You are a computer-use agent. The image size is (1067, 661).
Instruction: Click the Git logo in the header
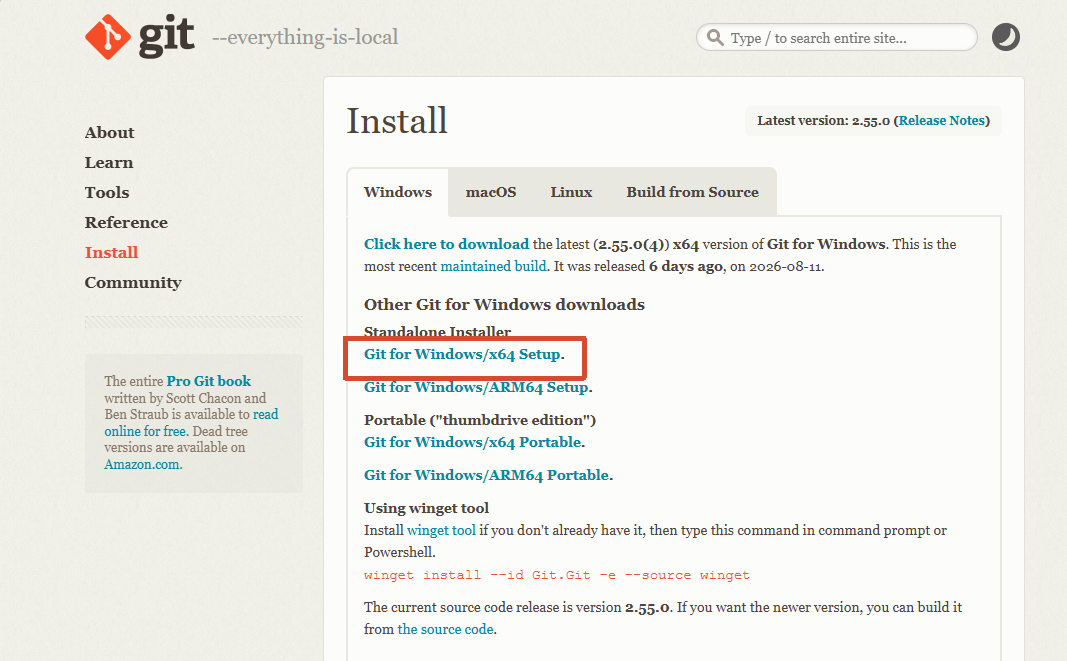(139, 37)
